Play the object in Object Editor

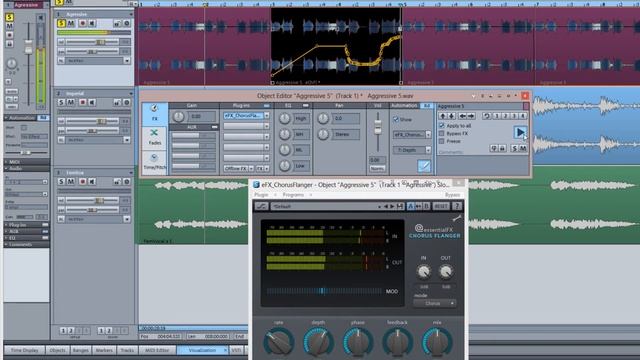click(x=520, y=132)
